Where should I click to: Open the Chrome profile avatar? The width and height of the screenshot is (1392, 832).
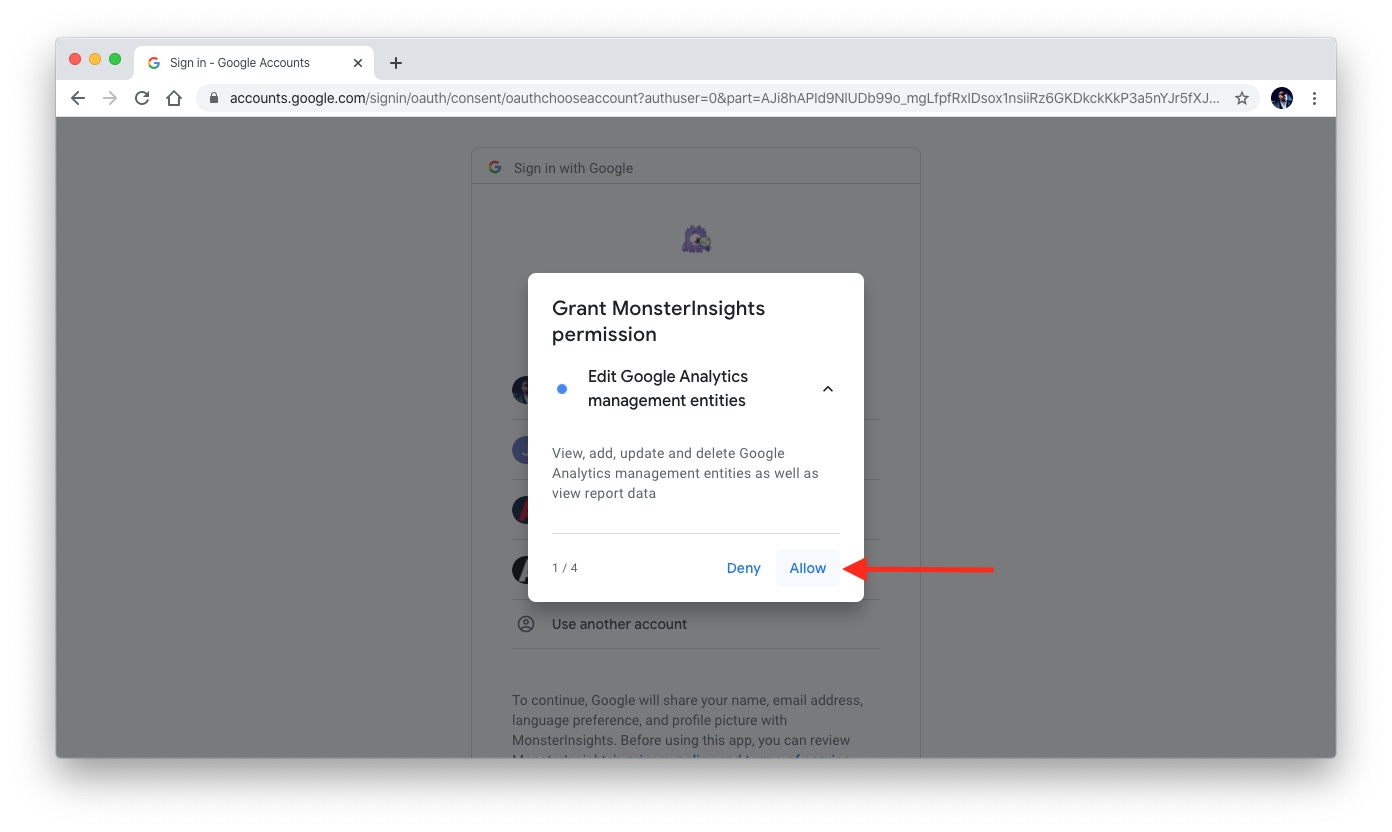point(1282,98)
